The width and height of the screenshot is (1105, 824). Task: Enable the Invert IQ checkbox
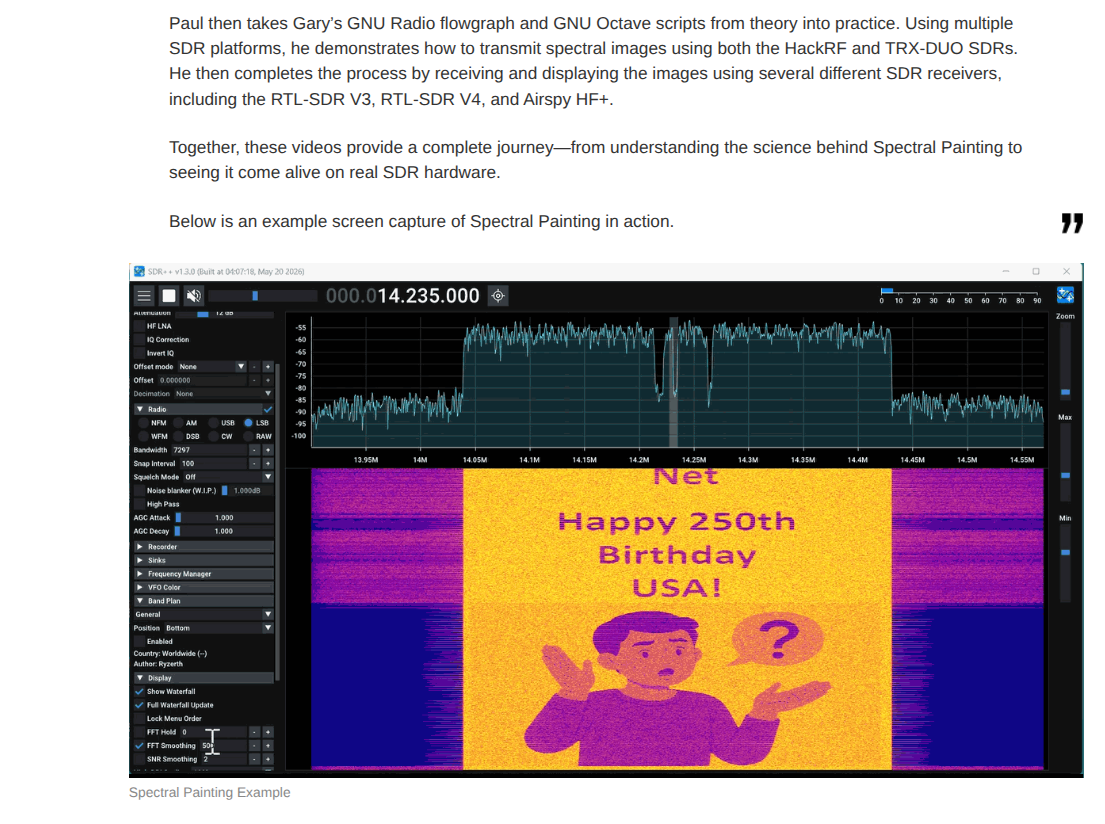click(140, 353)
